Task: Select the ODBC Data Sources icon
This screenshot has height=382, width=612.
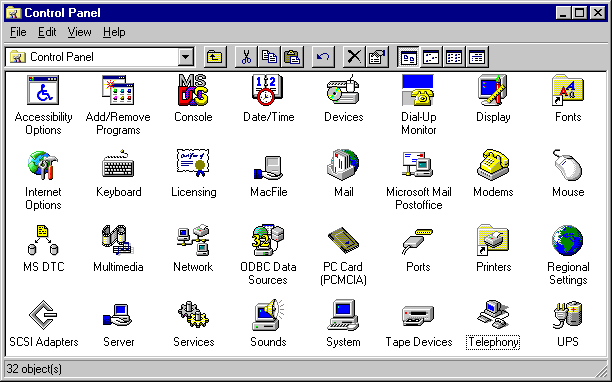Action: 268,240
